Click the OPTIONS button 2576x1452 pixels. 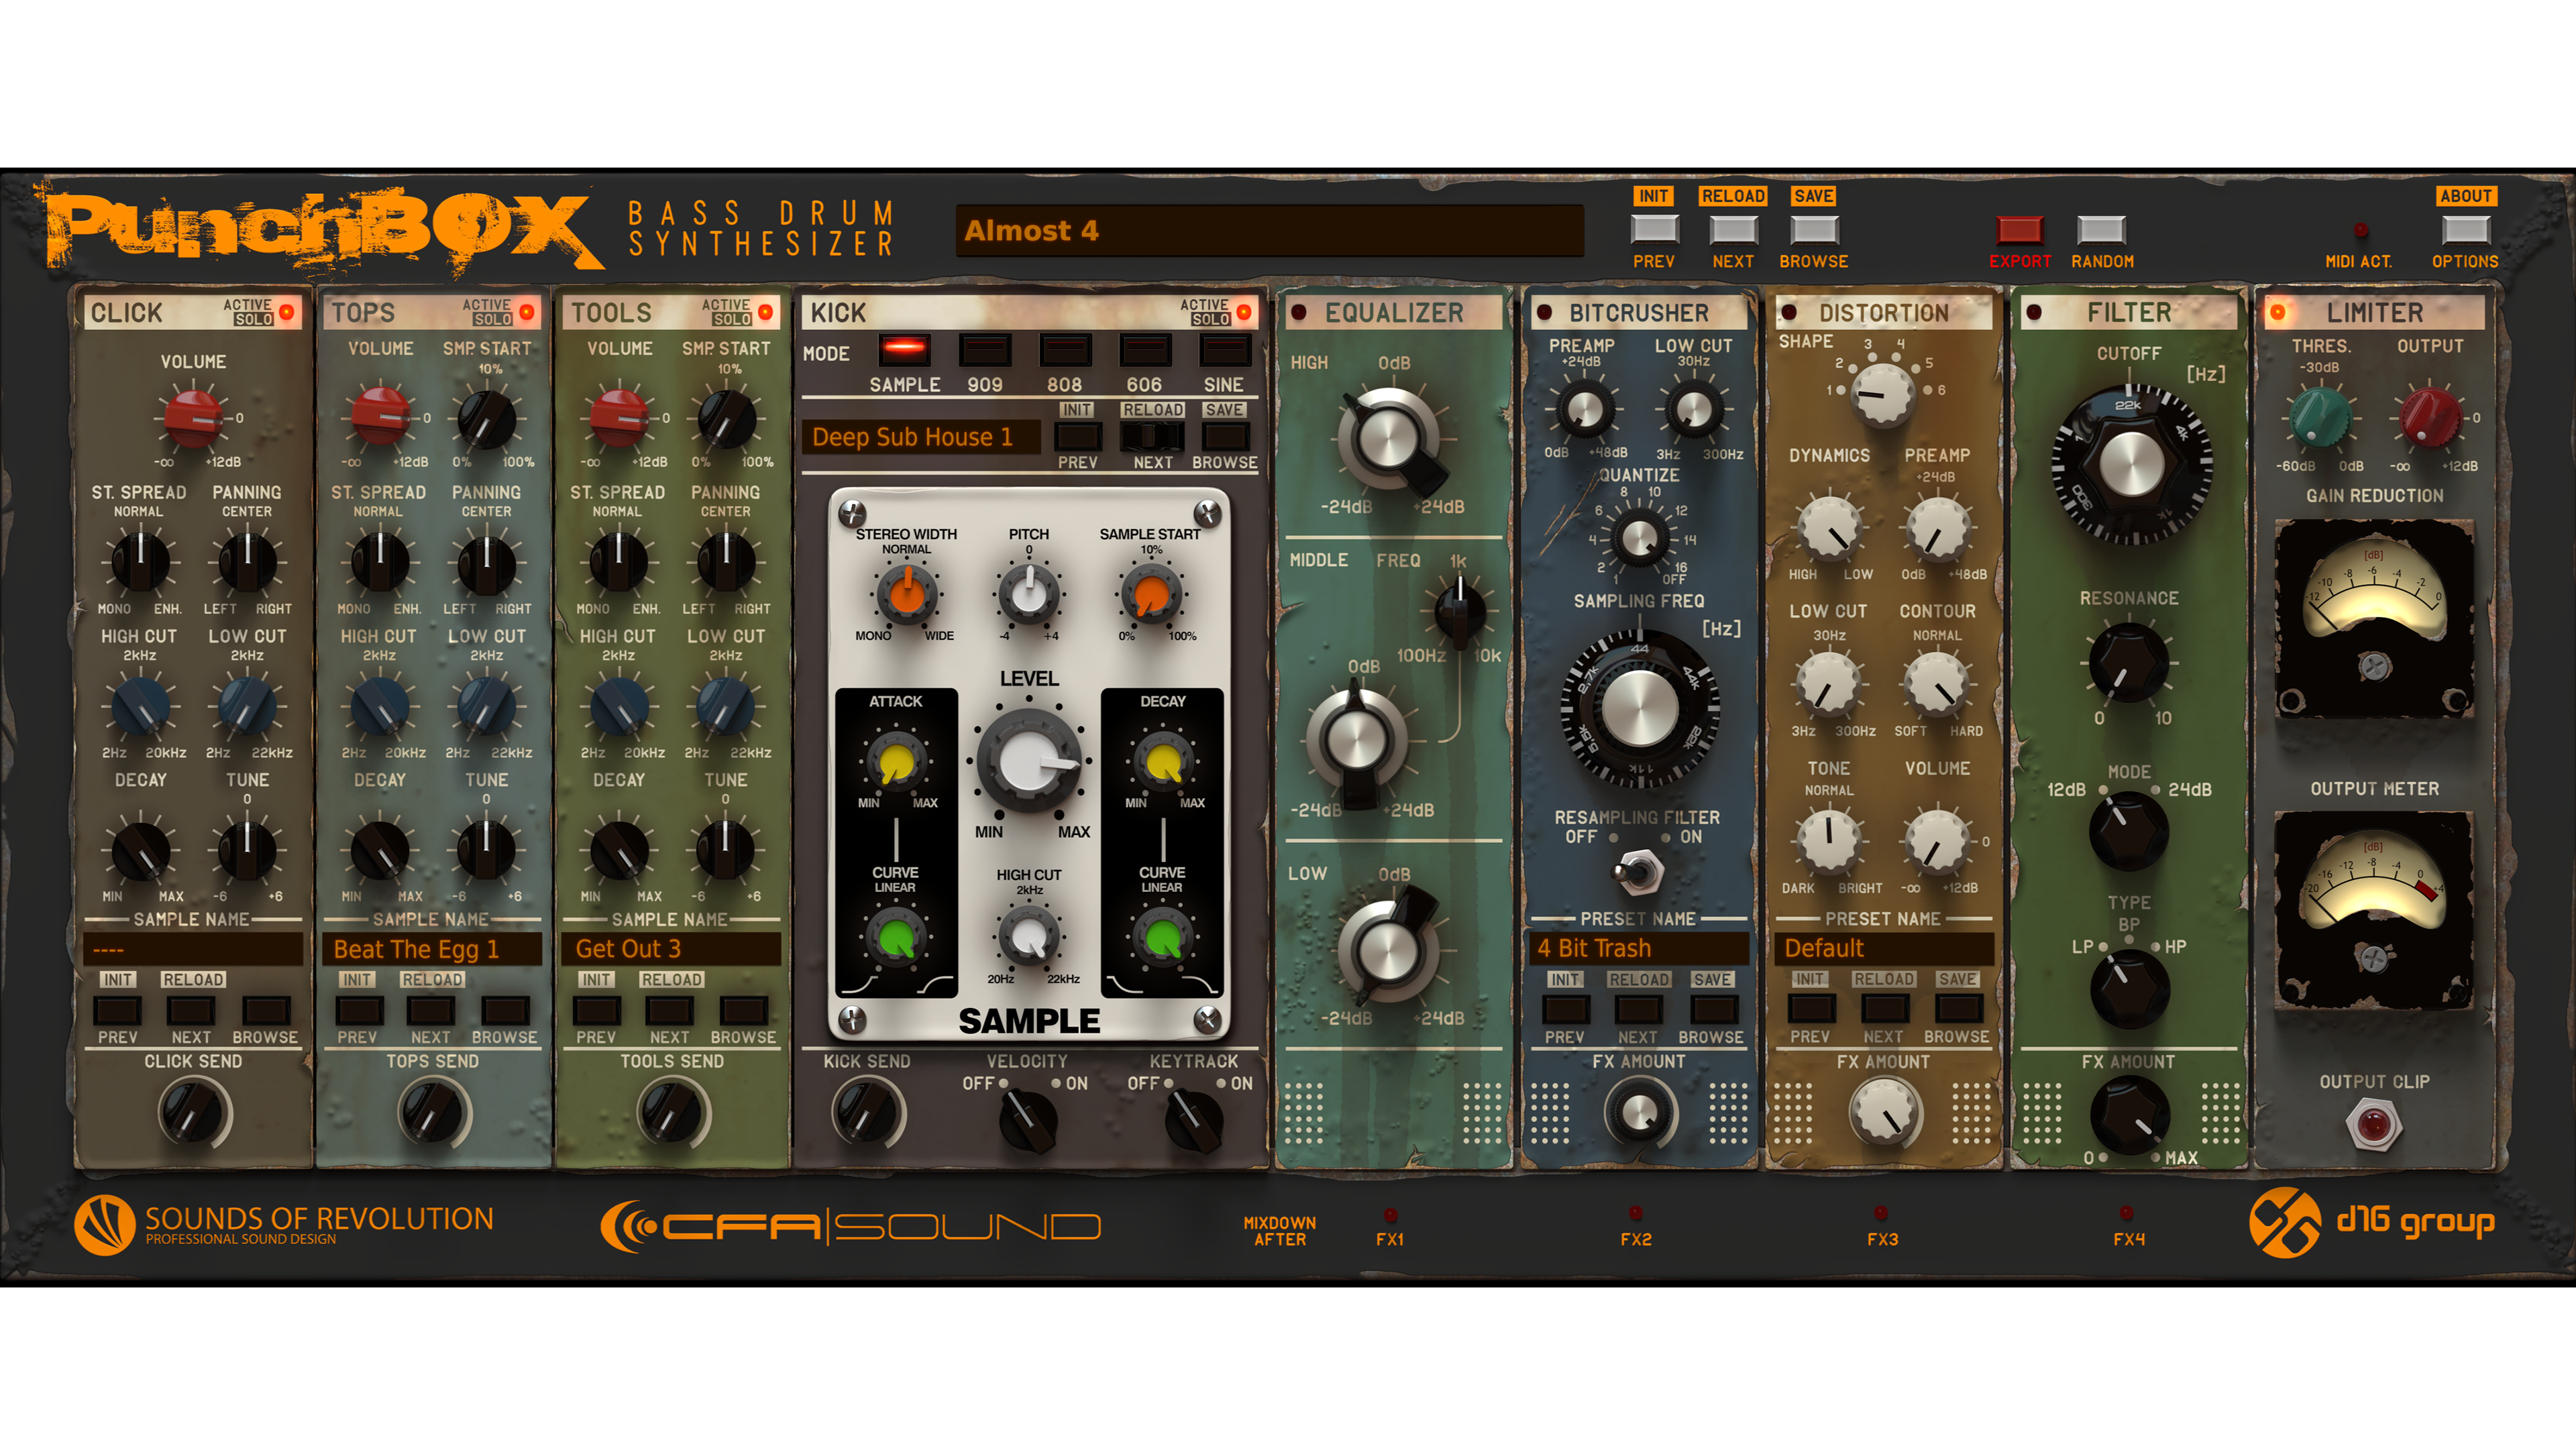click(x=2465, y=231)
